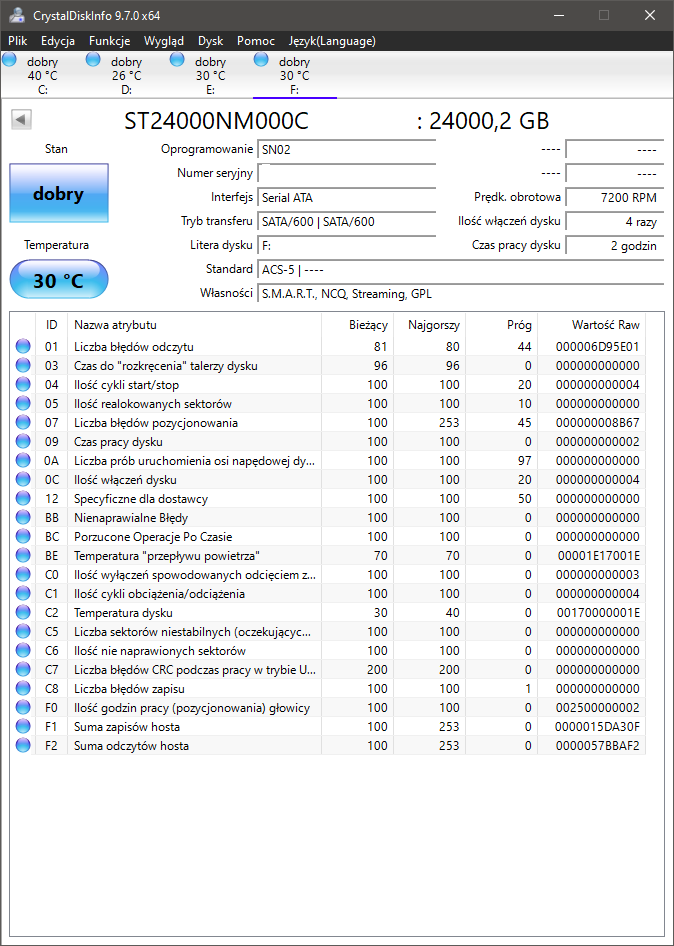Screen dimensions: 674x946
Task: Click raw value 002500000002
Action: (597, 708)
